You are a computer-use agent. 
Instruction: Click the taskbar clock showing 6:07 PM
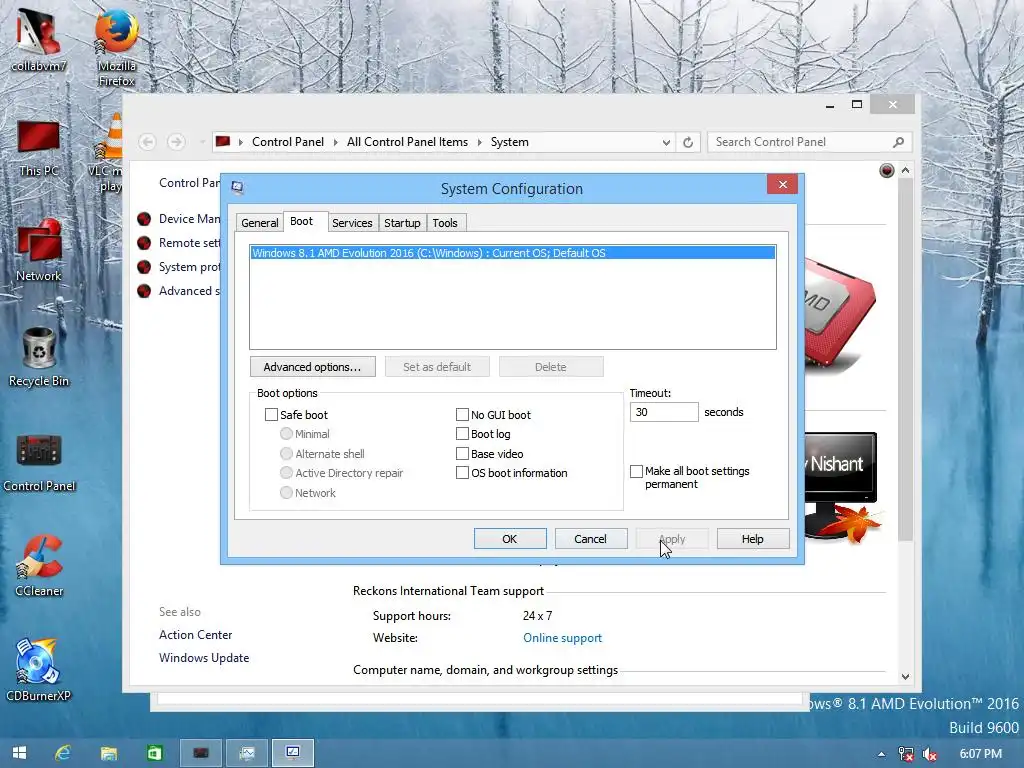click(980, 754)
